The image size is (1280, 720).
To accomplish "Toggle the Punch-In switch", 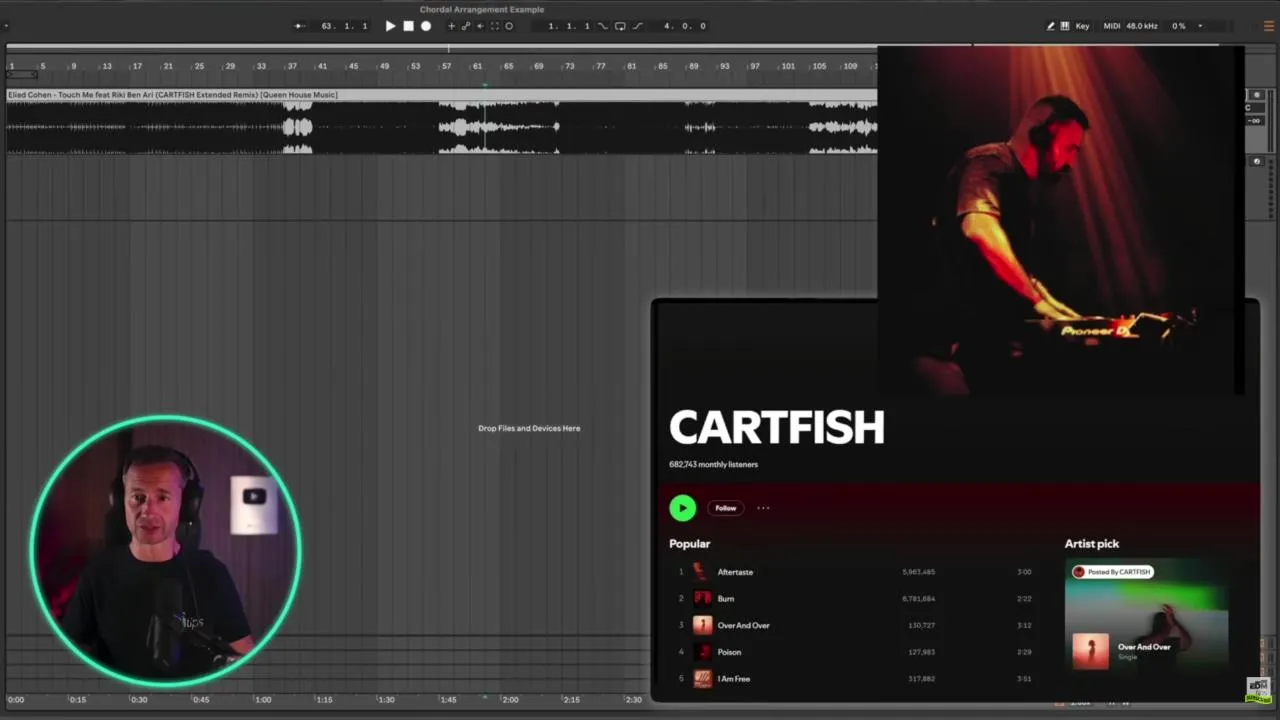I will pos(603,26).
